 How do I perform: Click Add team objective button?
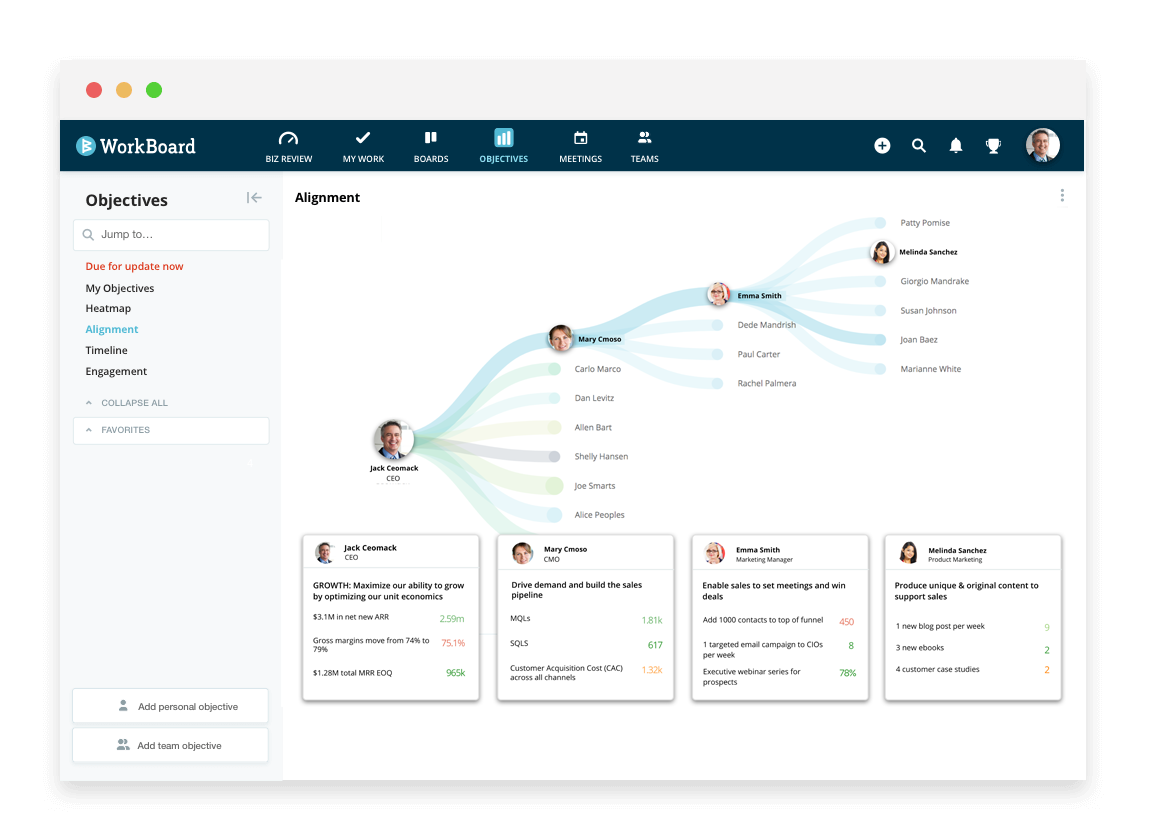(171, 745)
